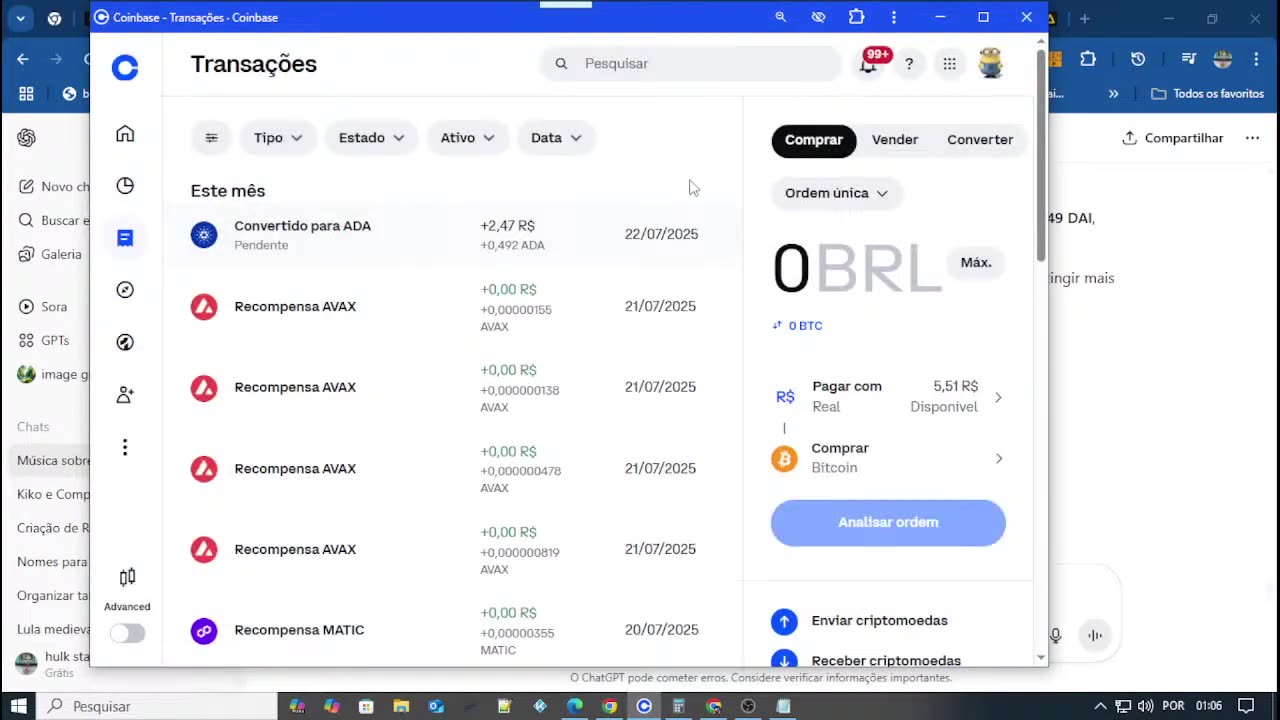Open Recompensa AVAX +0,000000819 transaction
This screenshot has height=720, width=1280.
[x=453, y=550]
